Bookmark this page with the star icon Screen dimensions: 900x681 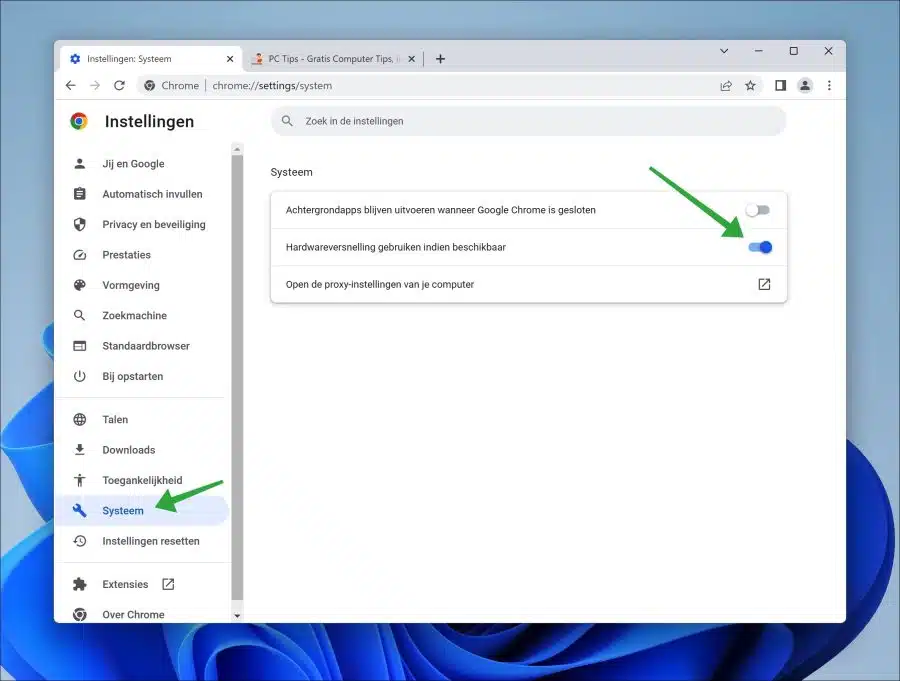(750, 86)
